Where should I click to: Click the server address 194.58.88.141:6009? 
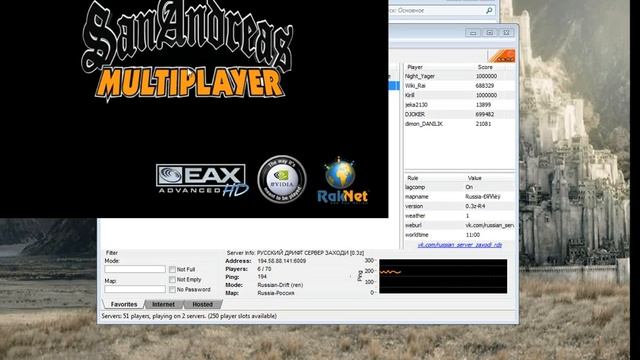point(282,261)
